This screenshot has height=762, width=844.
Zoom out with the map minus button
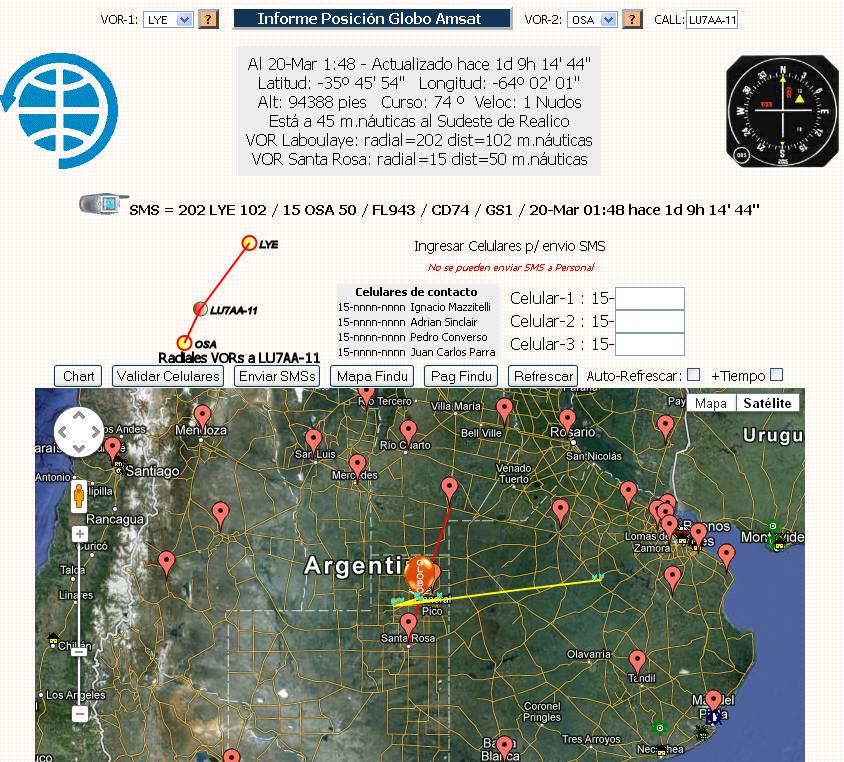point(80,714)
